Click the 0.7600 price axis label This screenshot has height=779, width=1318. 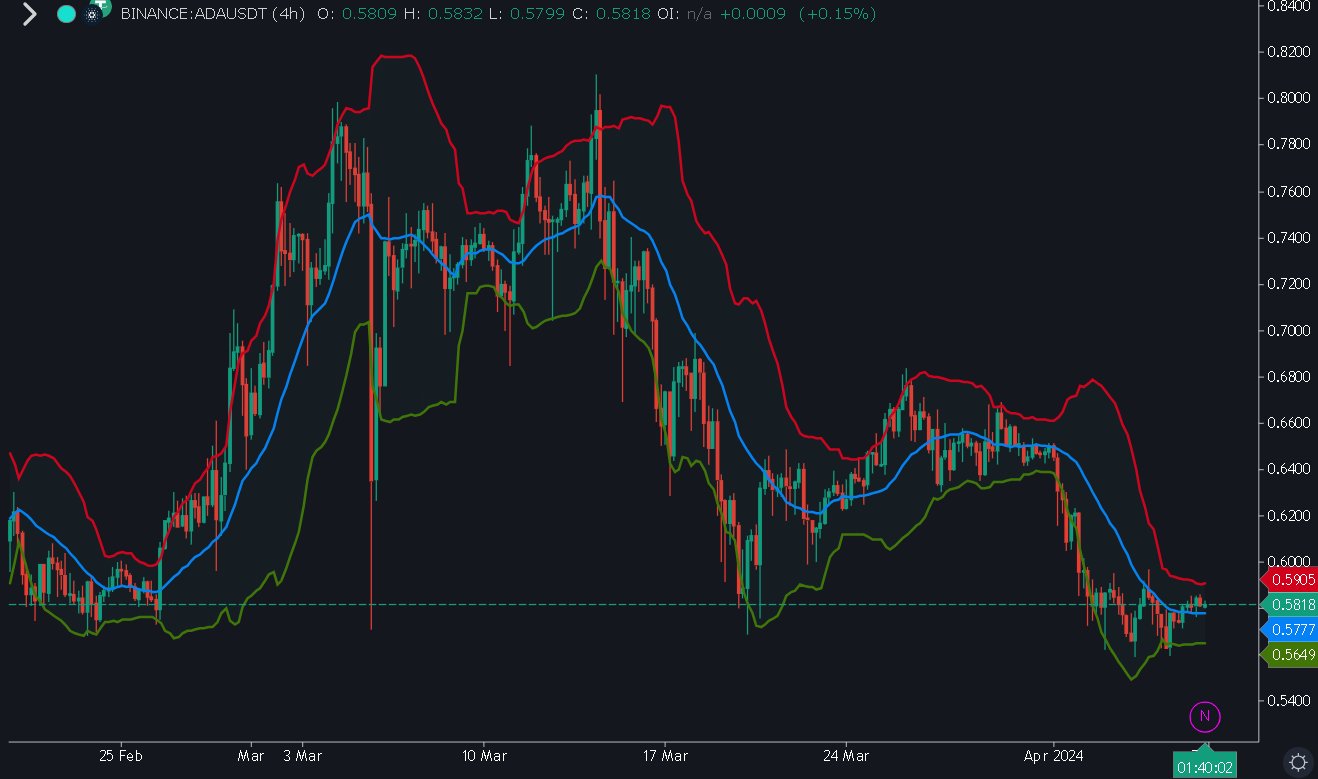click(x=1287, y=191)
